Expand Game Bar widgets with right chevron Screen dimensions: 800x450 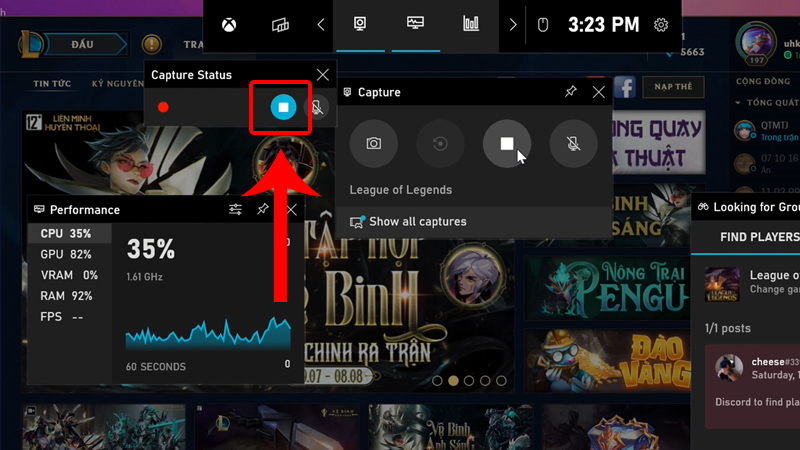coord(513,25)
